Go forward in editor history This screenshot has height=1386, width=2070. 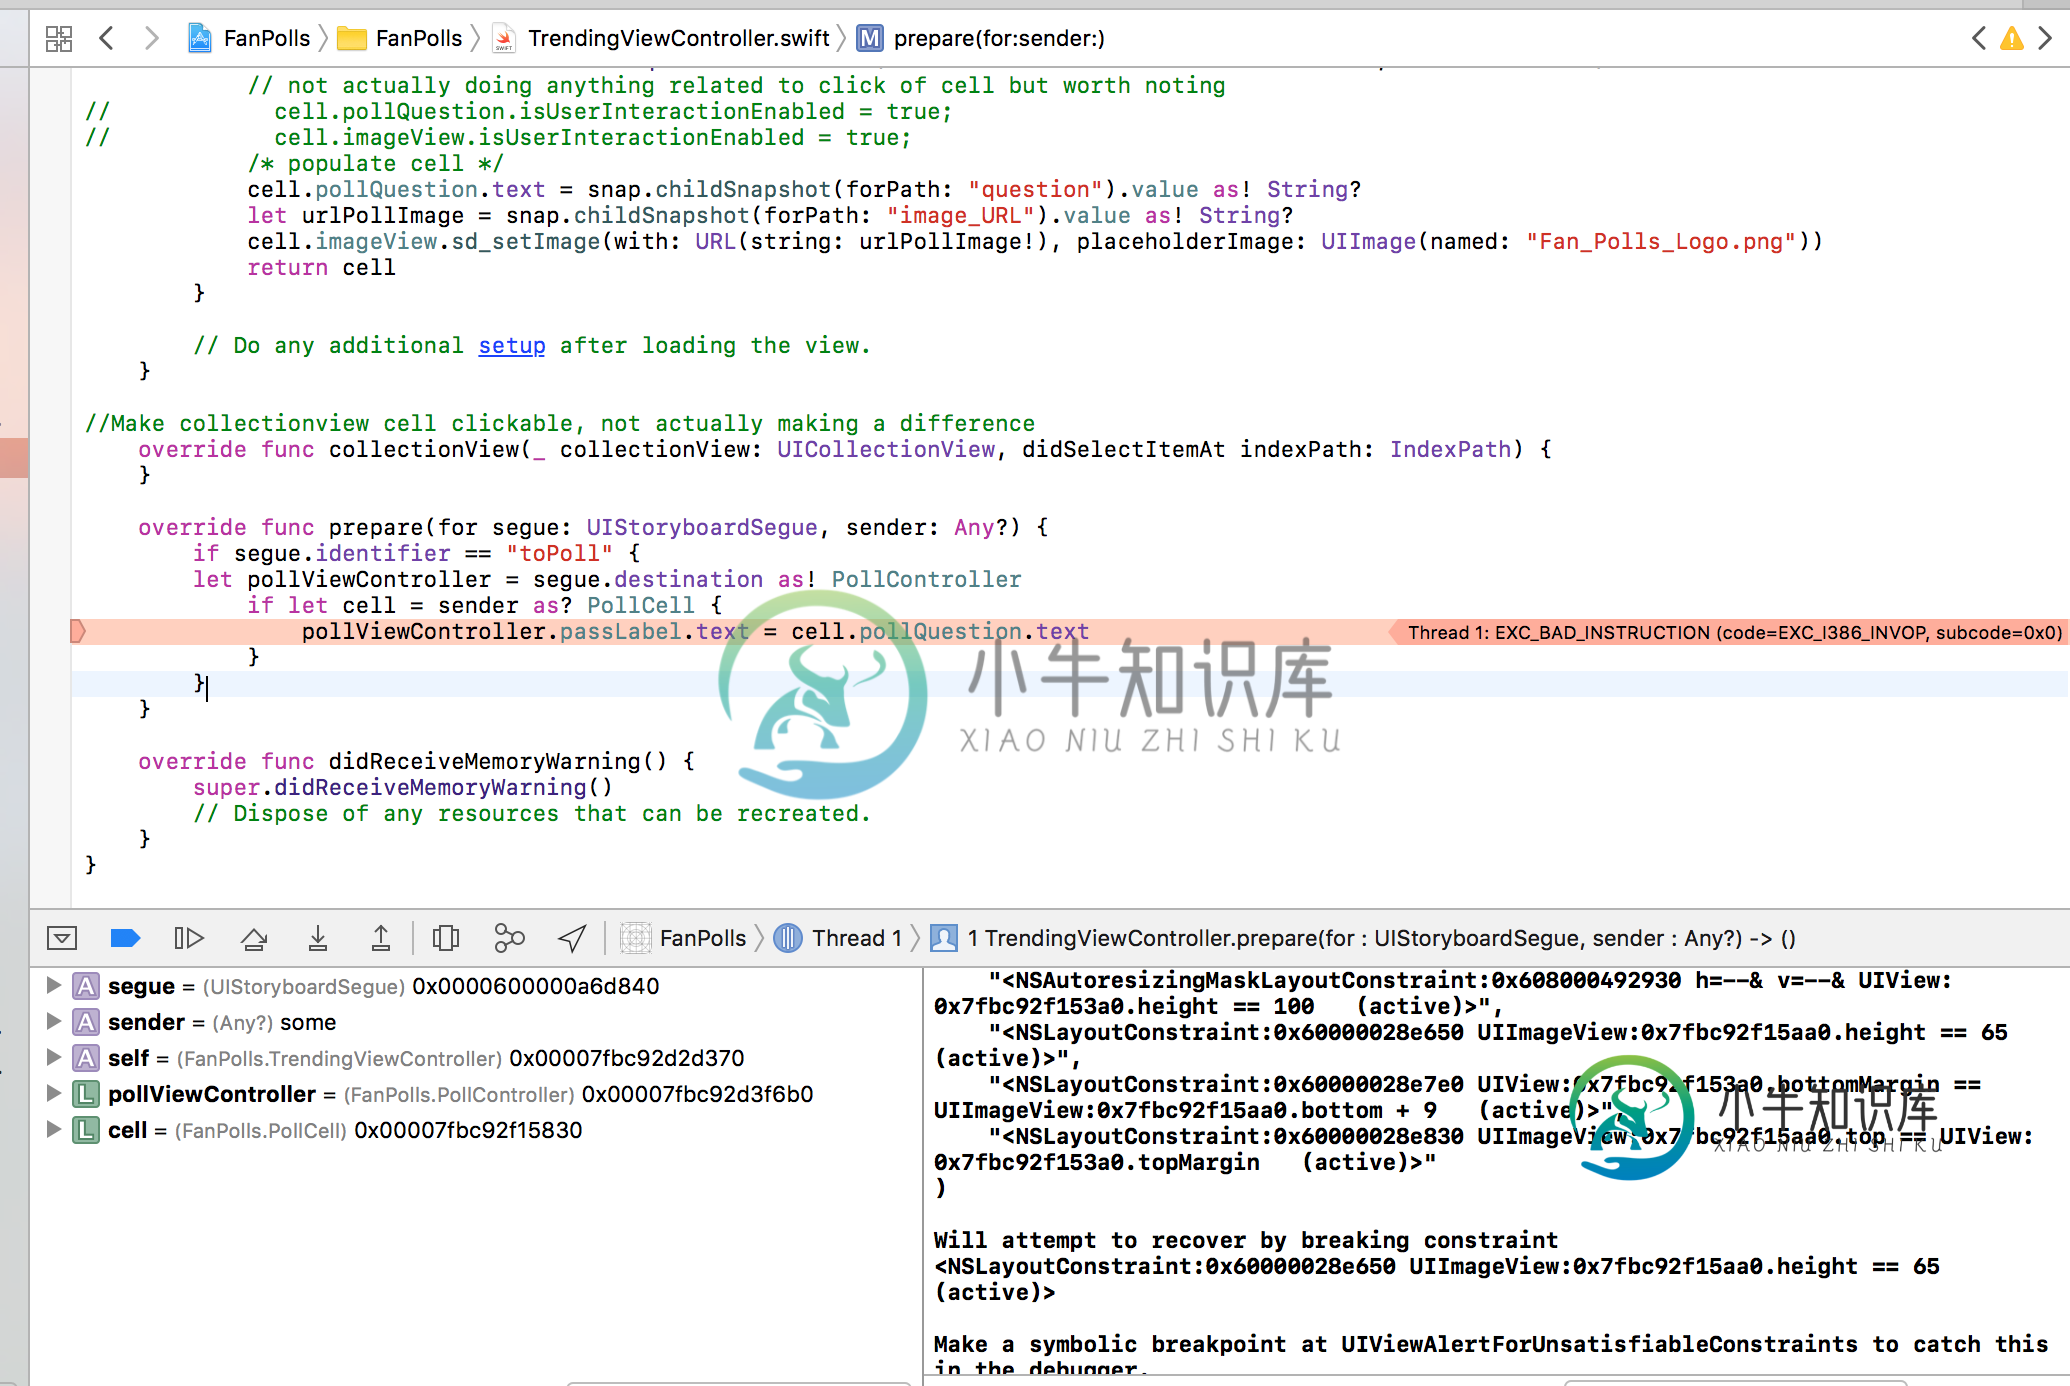(151, 39)
